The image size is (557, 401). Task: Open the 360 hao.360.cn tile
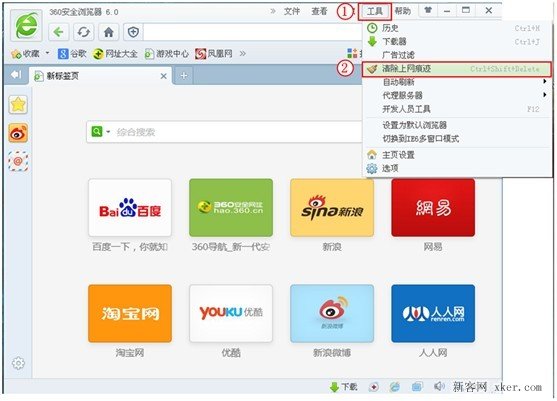[x=231, y=208]
